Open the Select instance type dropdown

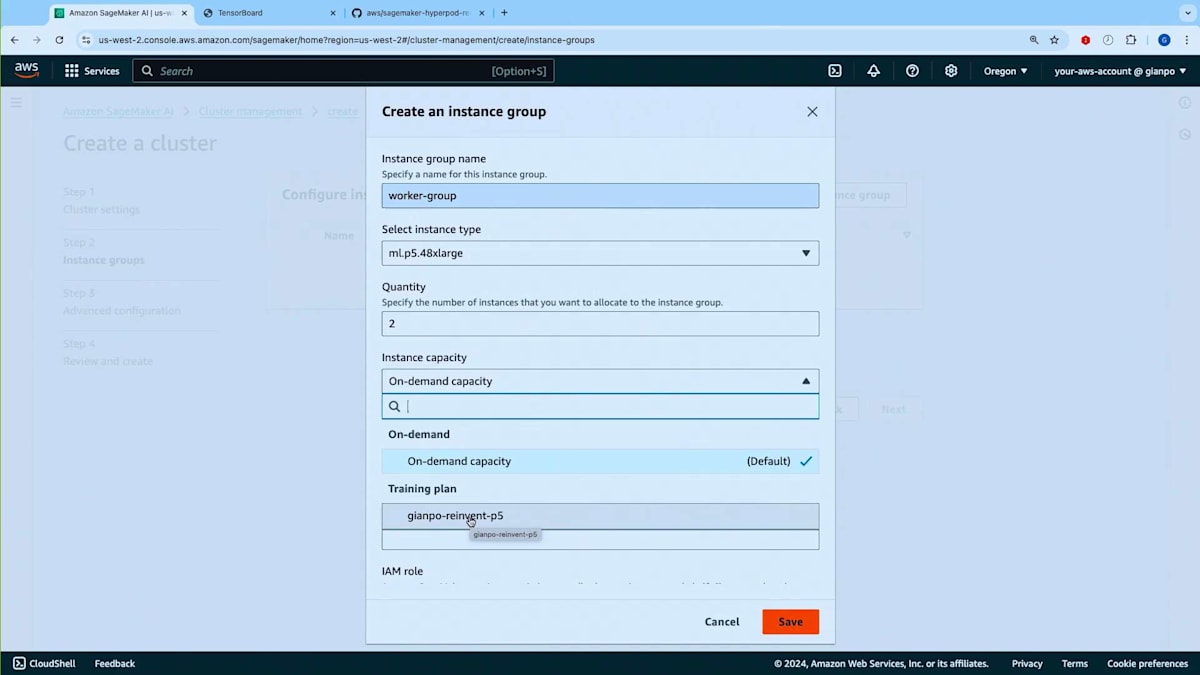coord(600,253)
